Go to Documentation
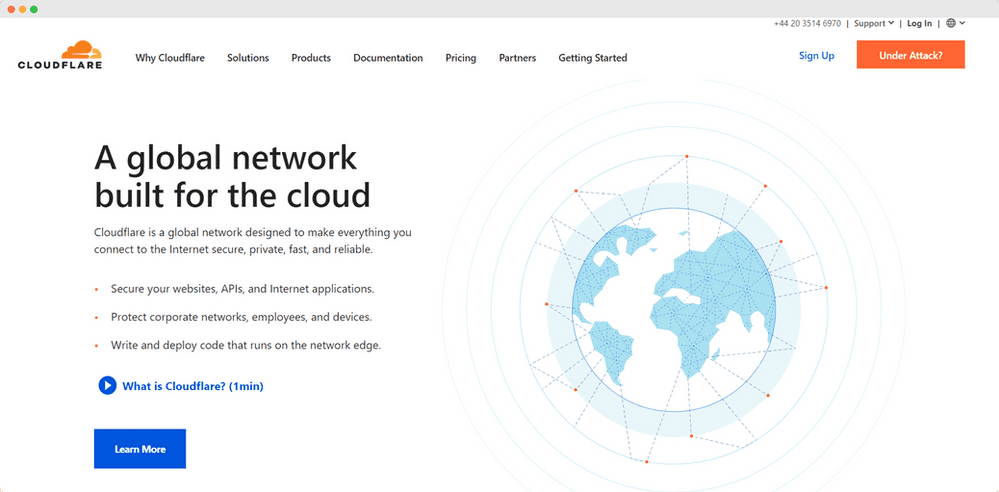 tap(388, 58)
